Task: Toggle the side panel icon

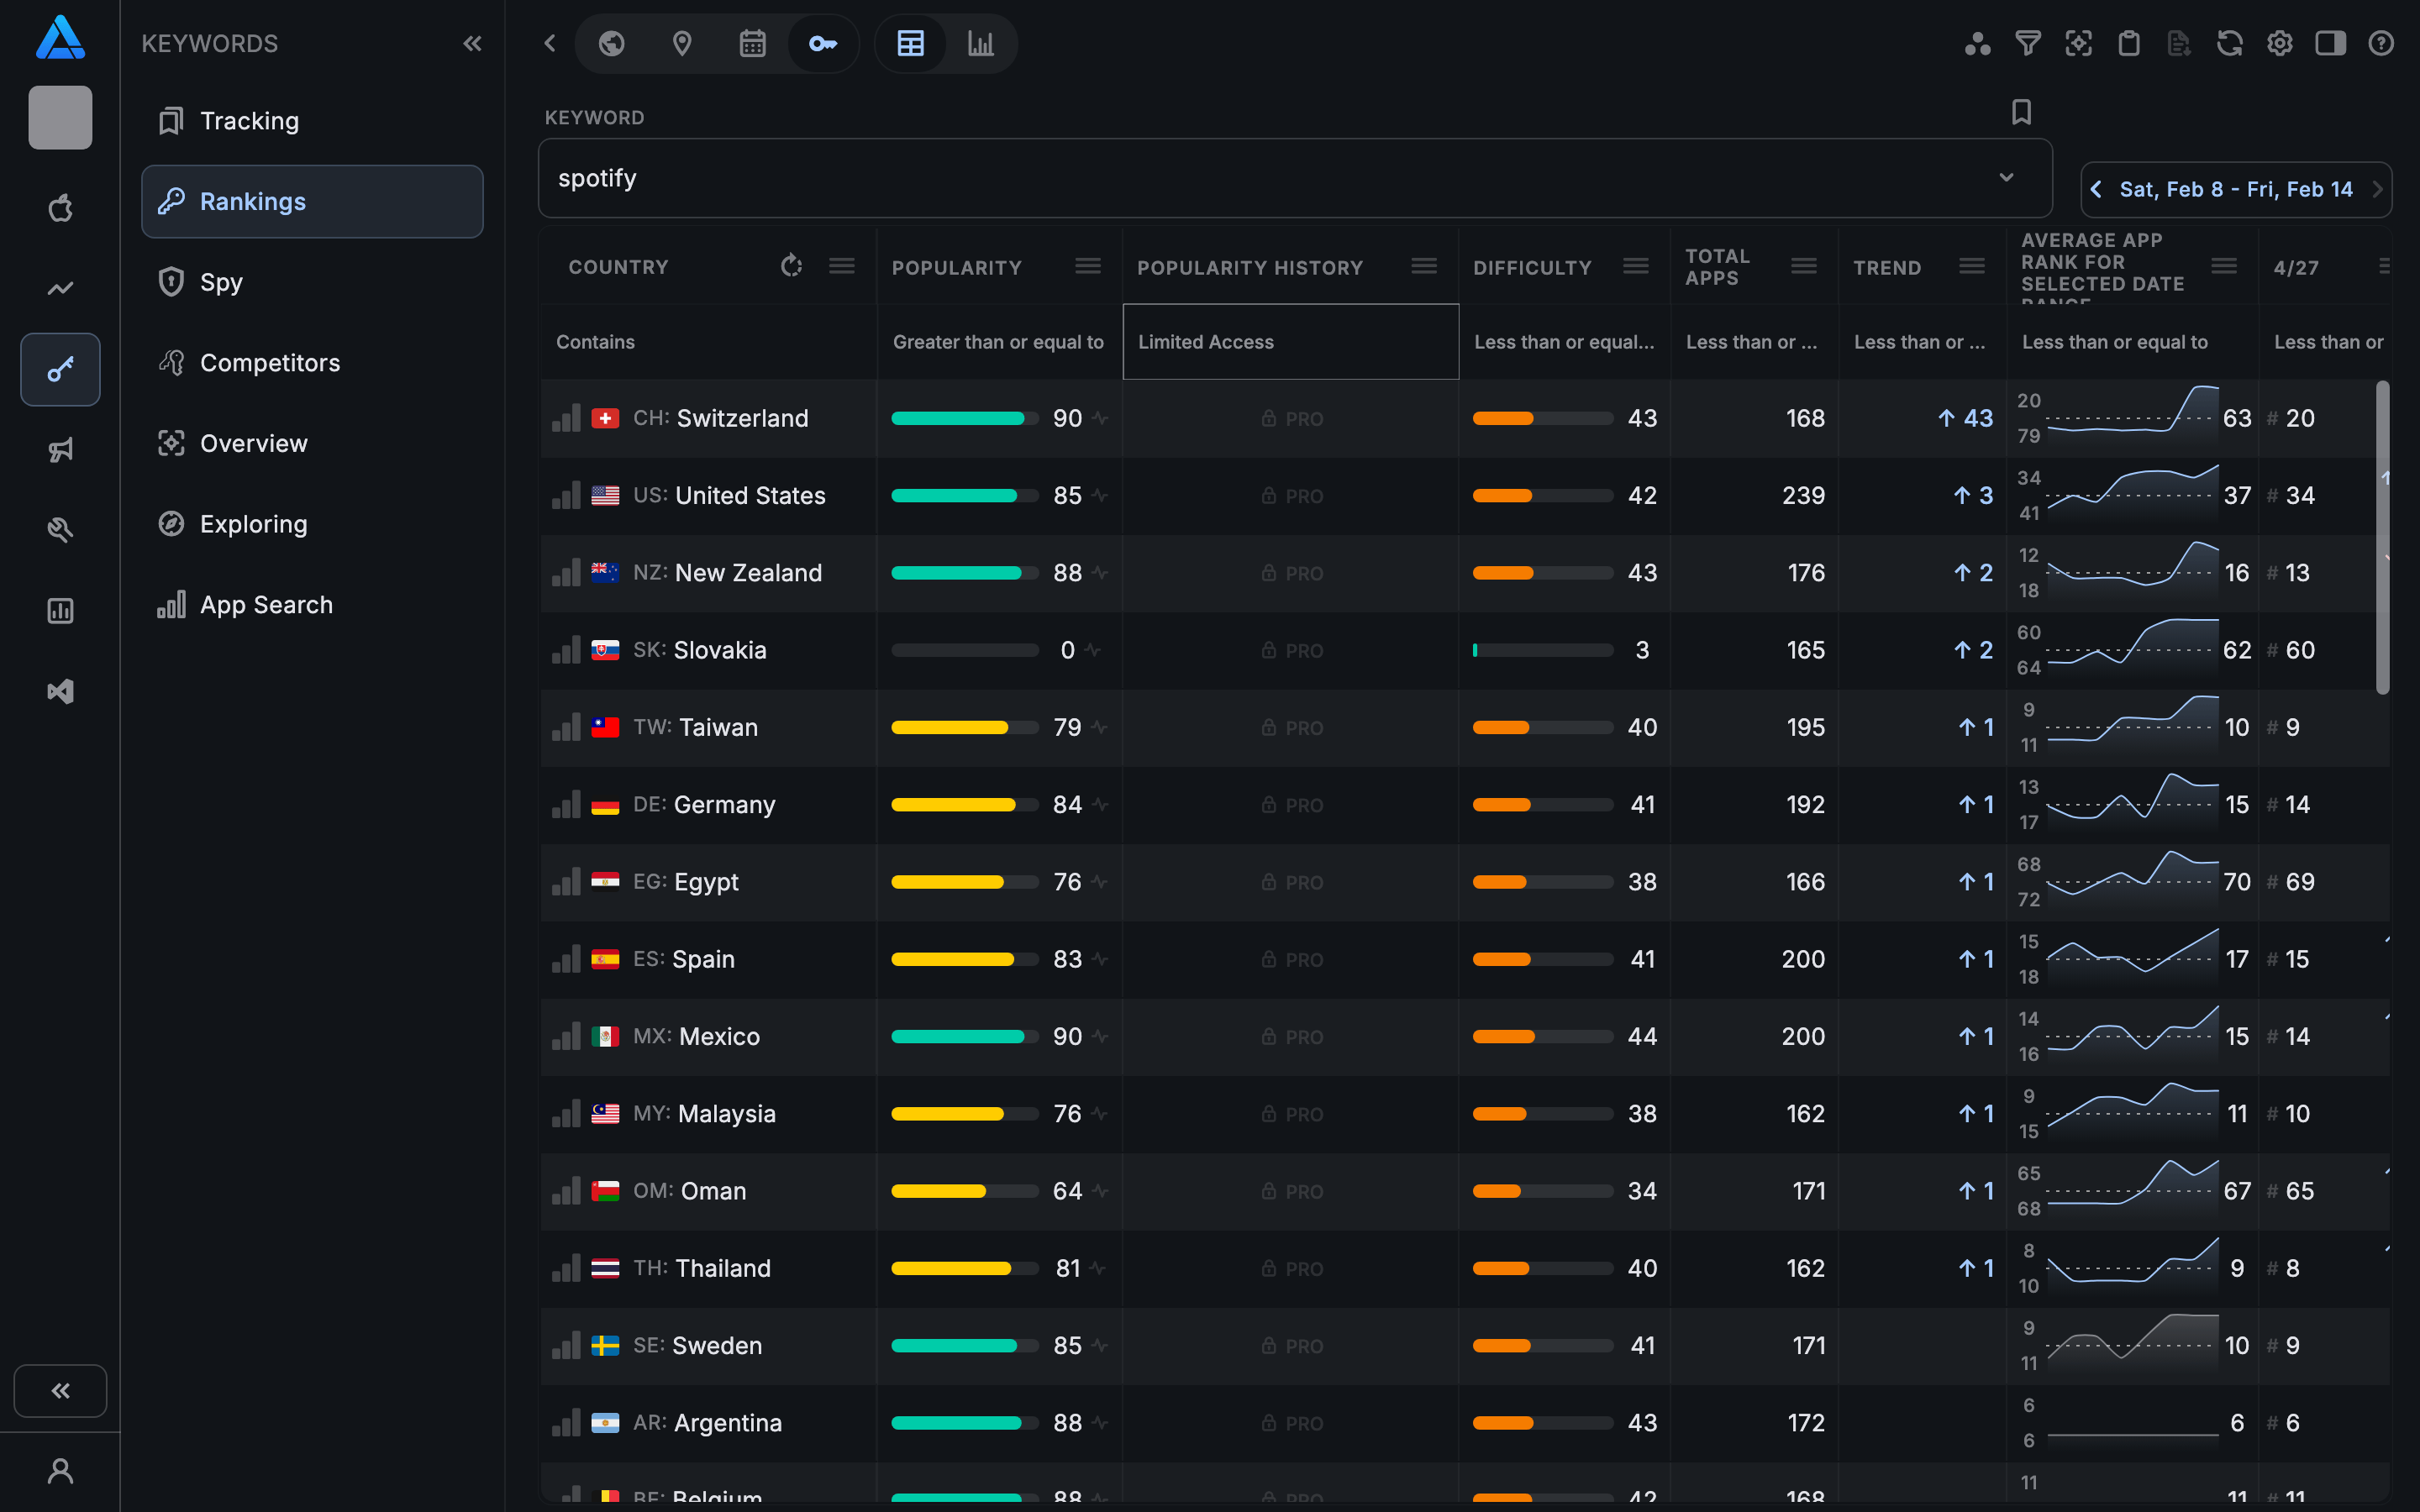Action: [2330, 43]
